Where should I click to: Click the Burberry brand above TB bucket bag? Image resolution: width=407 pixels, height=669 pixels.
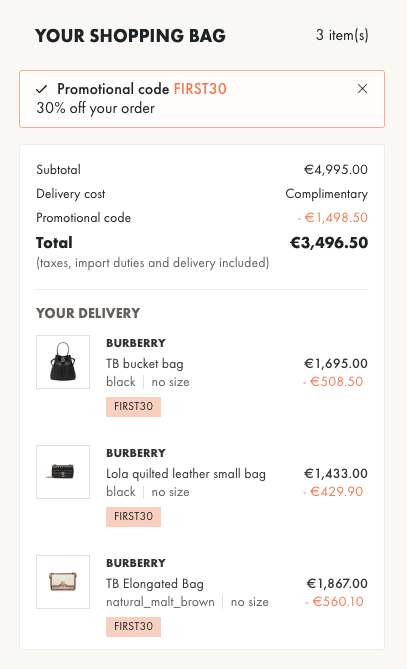point(136,343)
